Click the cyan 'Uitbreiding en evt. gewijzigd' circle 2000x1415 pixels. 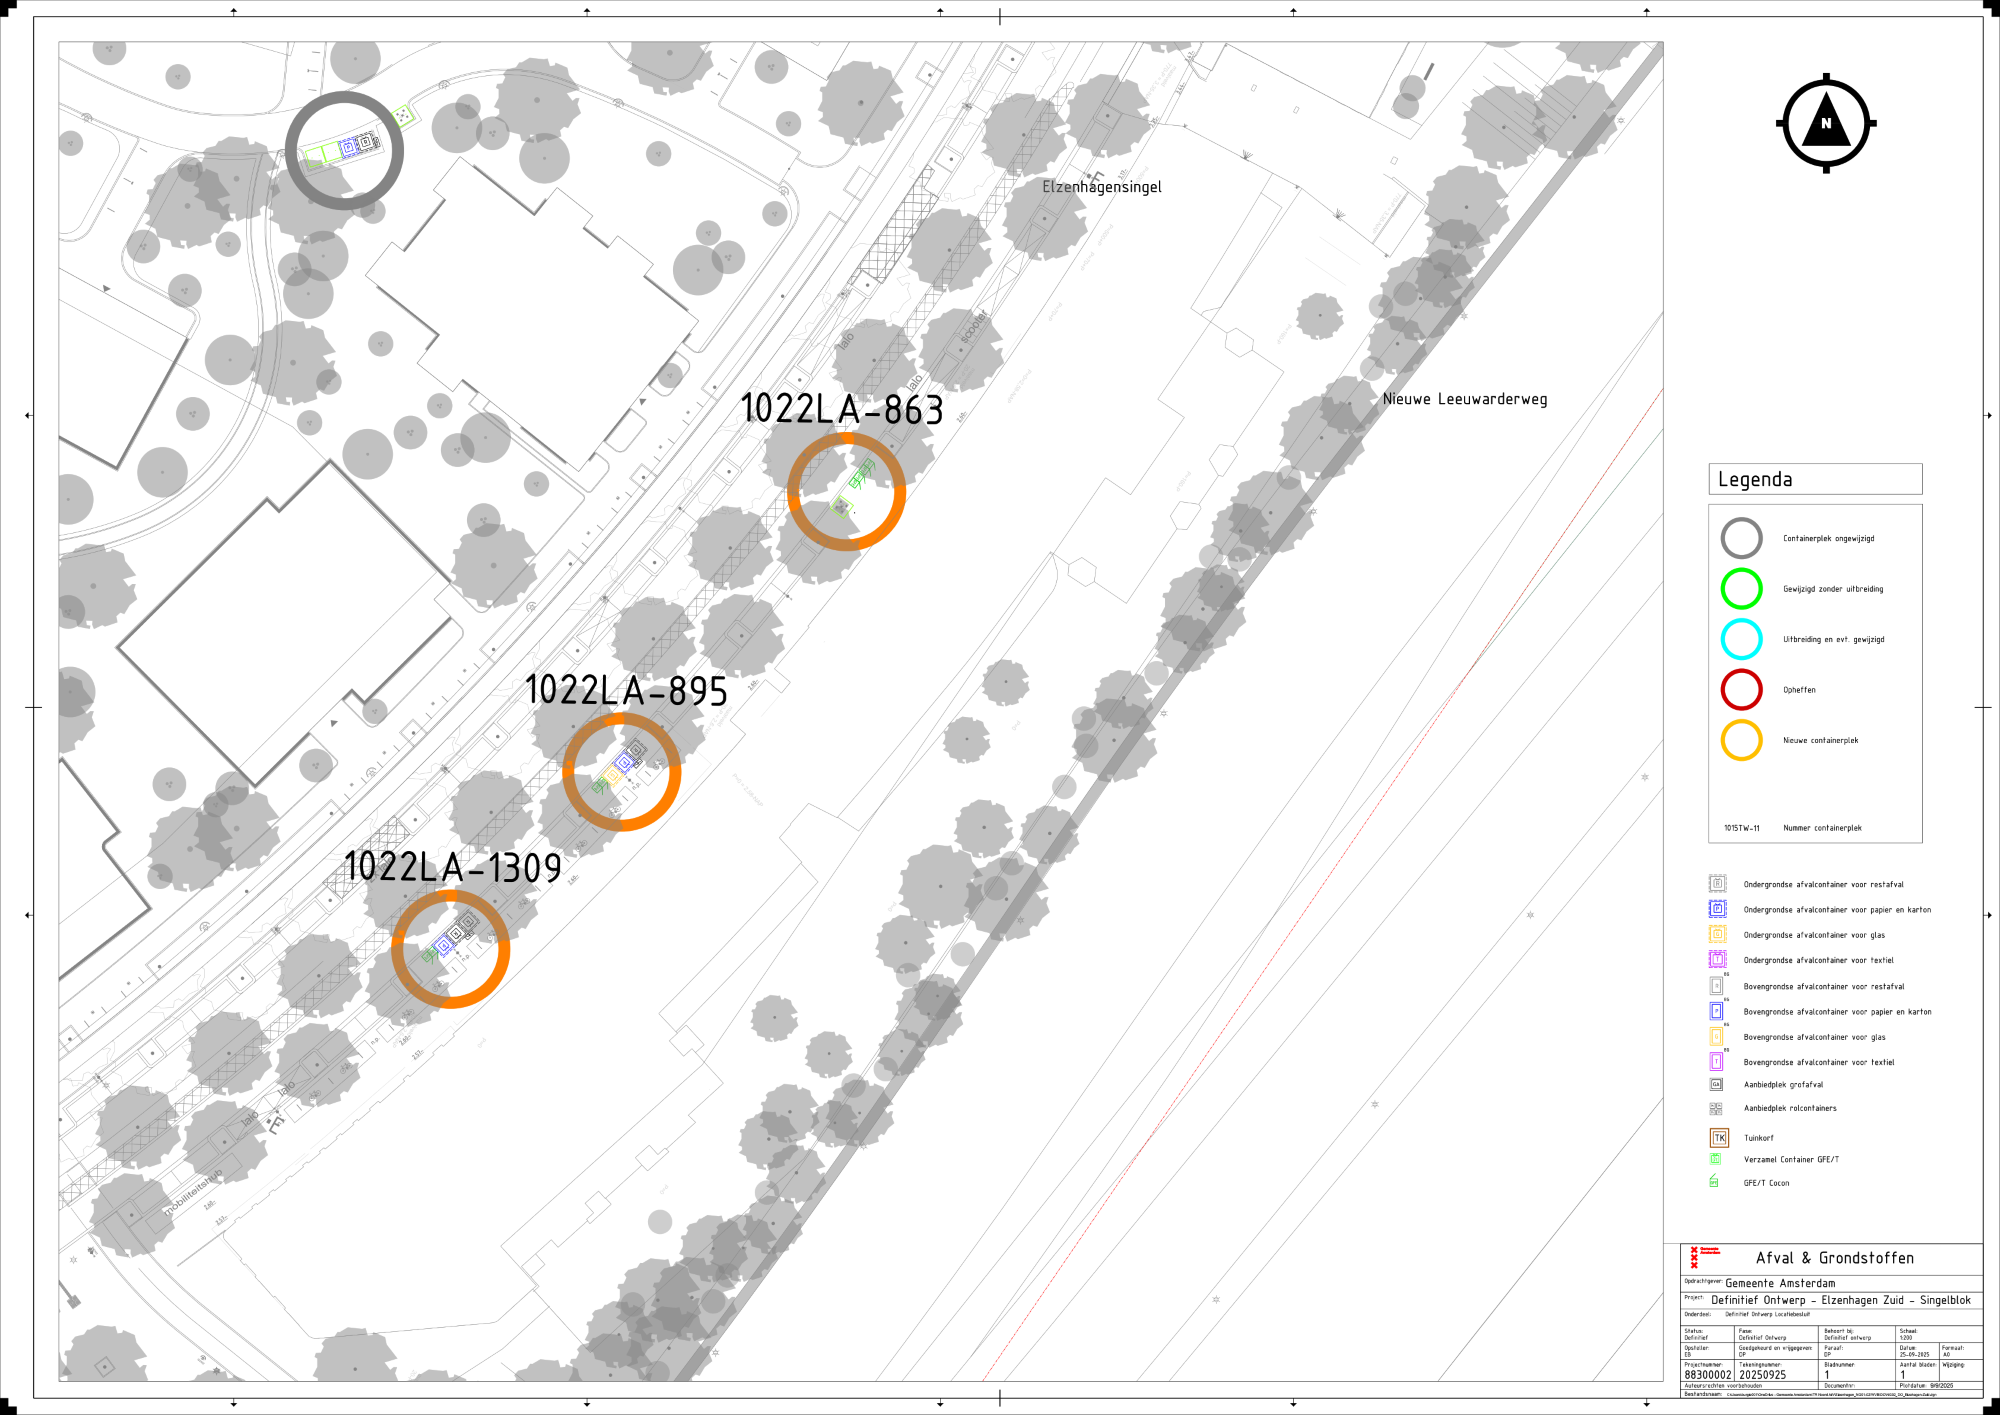[x=1741, y=639]
